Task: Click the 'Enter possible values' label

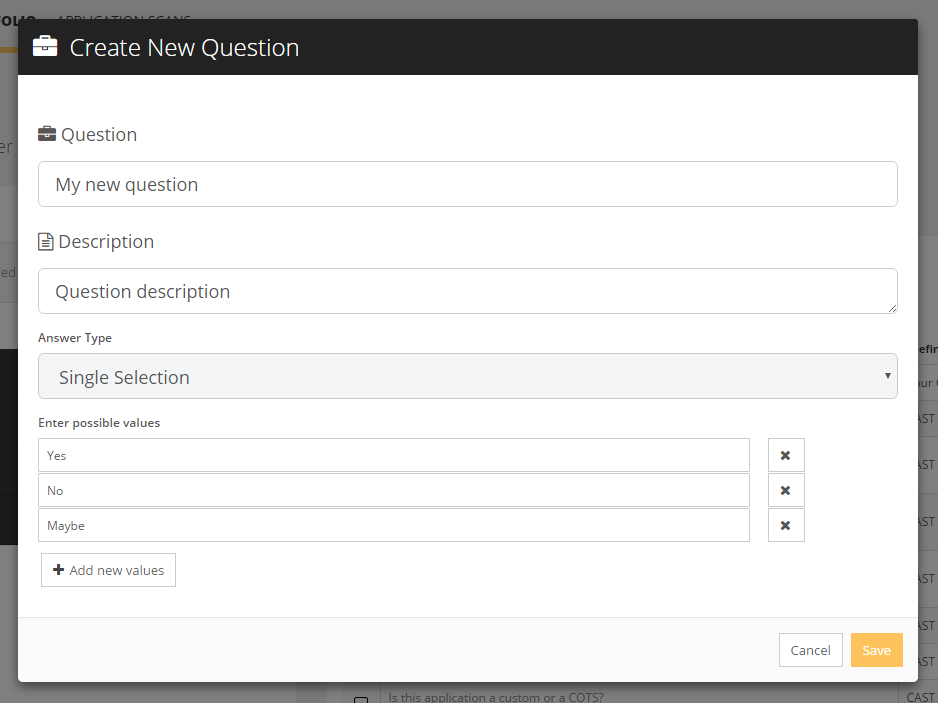Action: (x=99, y=423)
